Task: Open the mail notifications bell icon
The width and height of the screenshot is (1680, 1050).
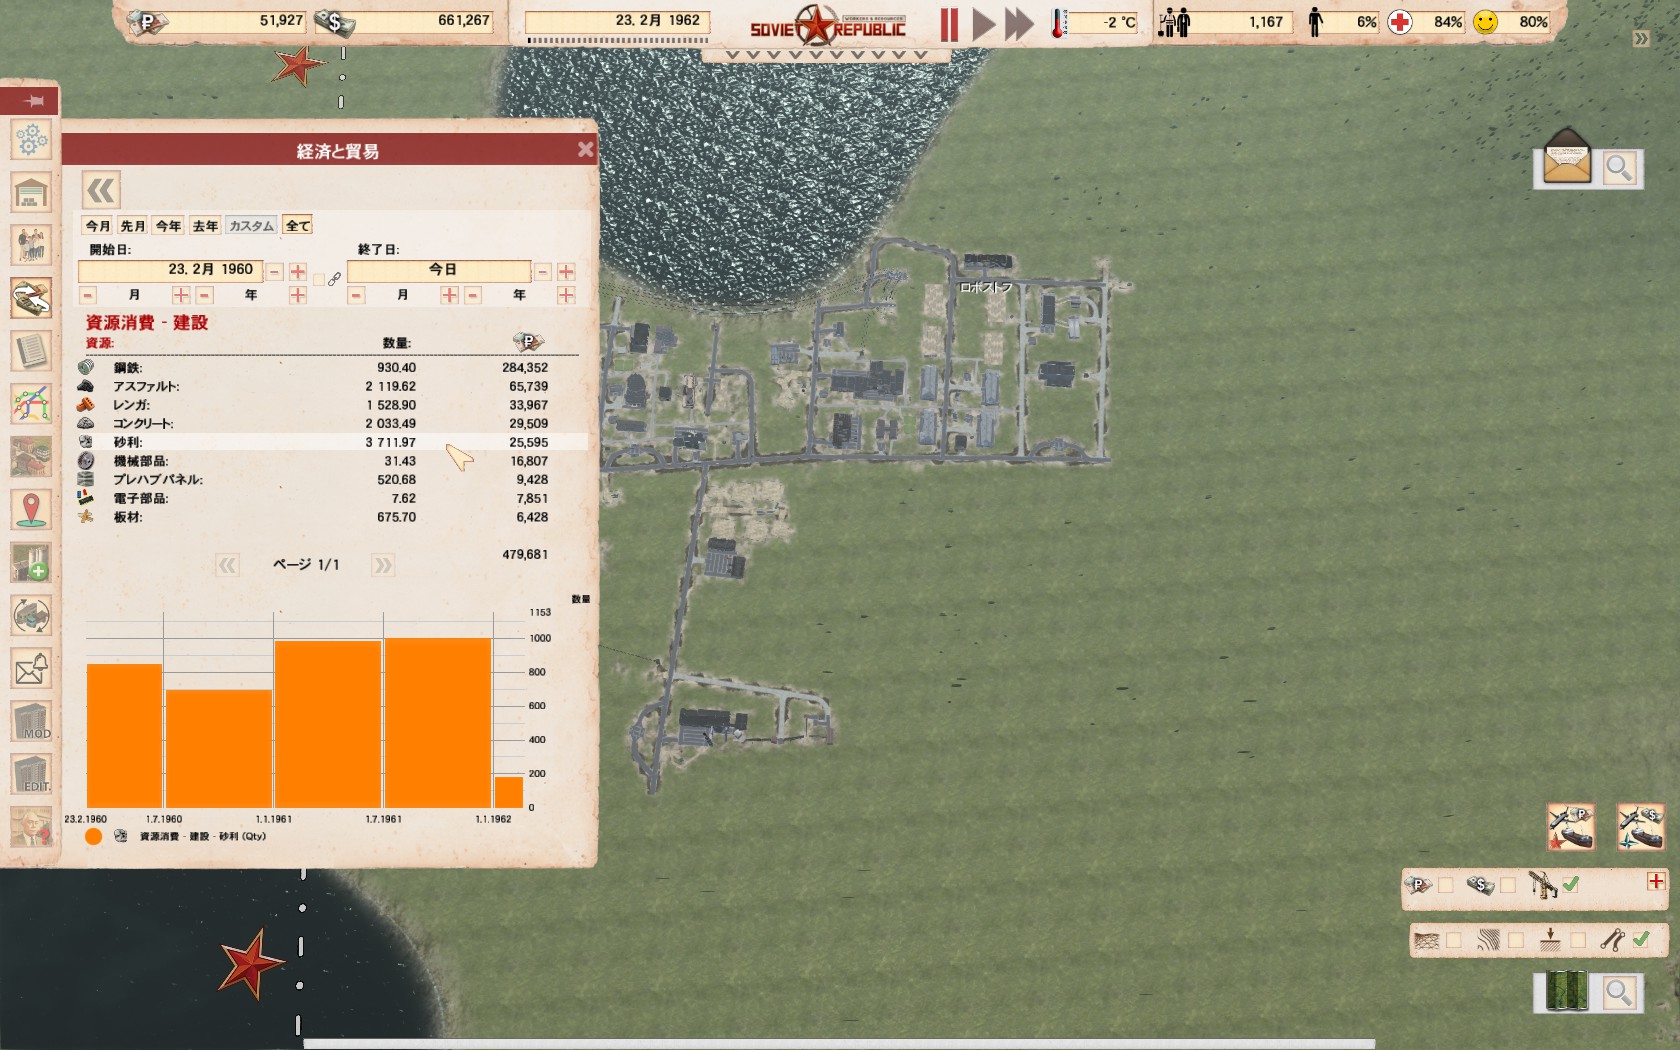Action: 31,669
